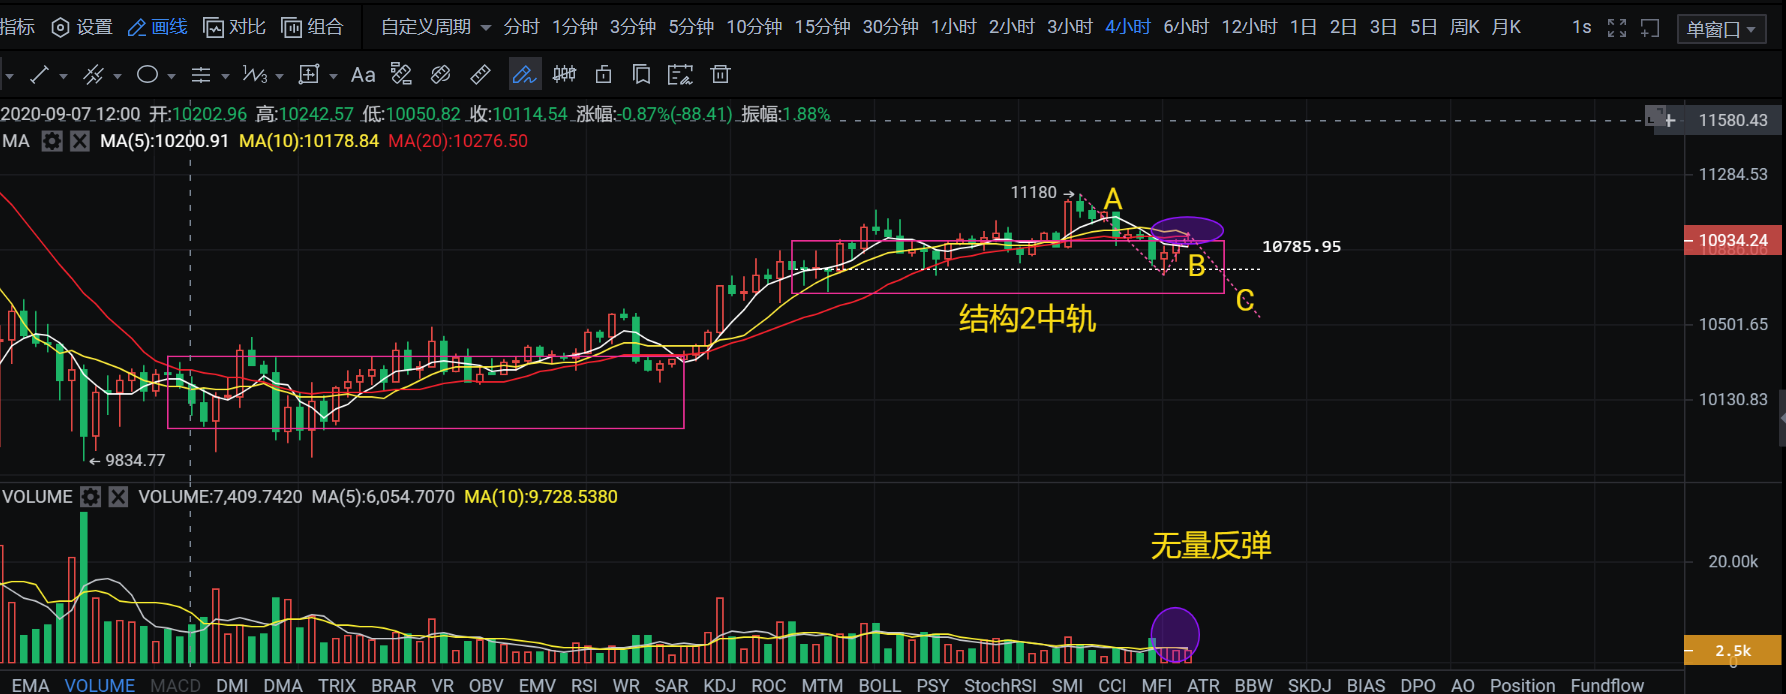Click the ruler with link icon
1786x694 pixels.
coord(440,74)
